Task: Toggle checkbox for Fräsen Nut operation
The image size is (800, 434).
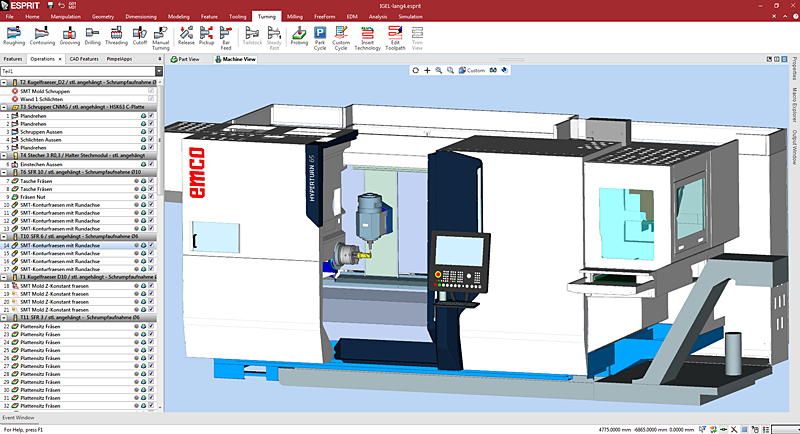Action: [151, 196]
